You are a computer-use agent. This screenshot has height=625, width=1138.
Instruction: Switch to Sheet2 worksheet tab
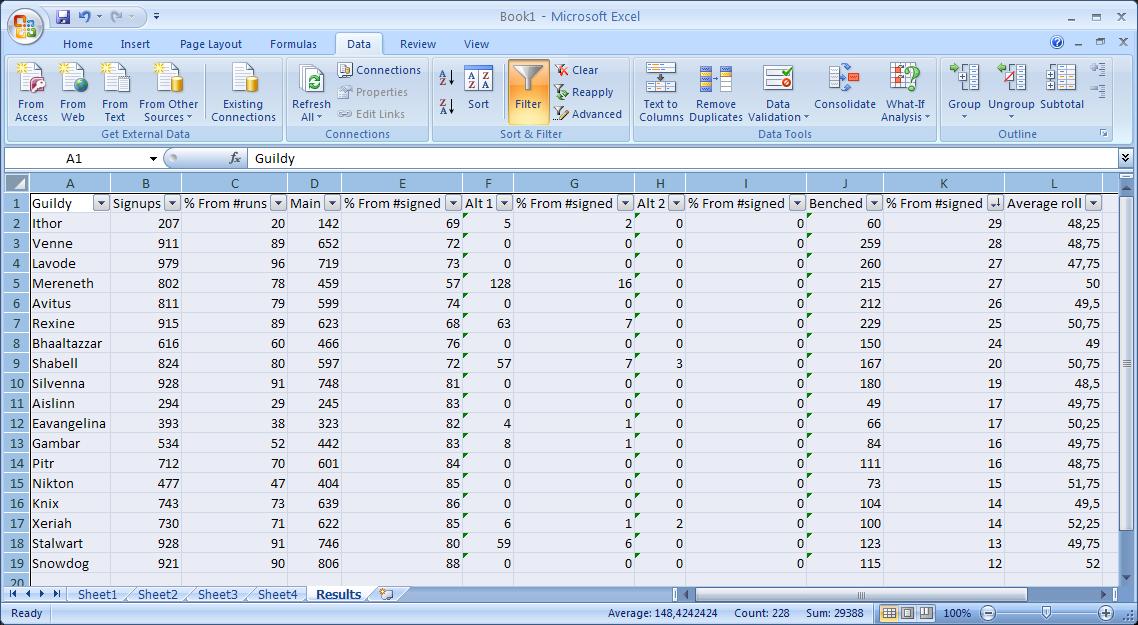(x=157, y=594)
